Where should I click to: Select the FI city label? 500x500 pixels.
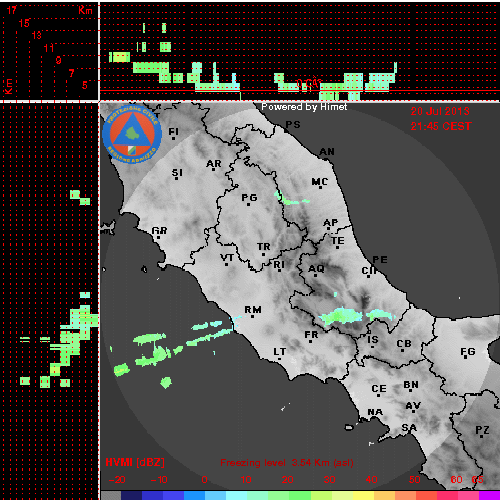[x=174, y=131]
